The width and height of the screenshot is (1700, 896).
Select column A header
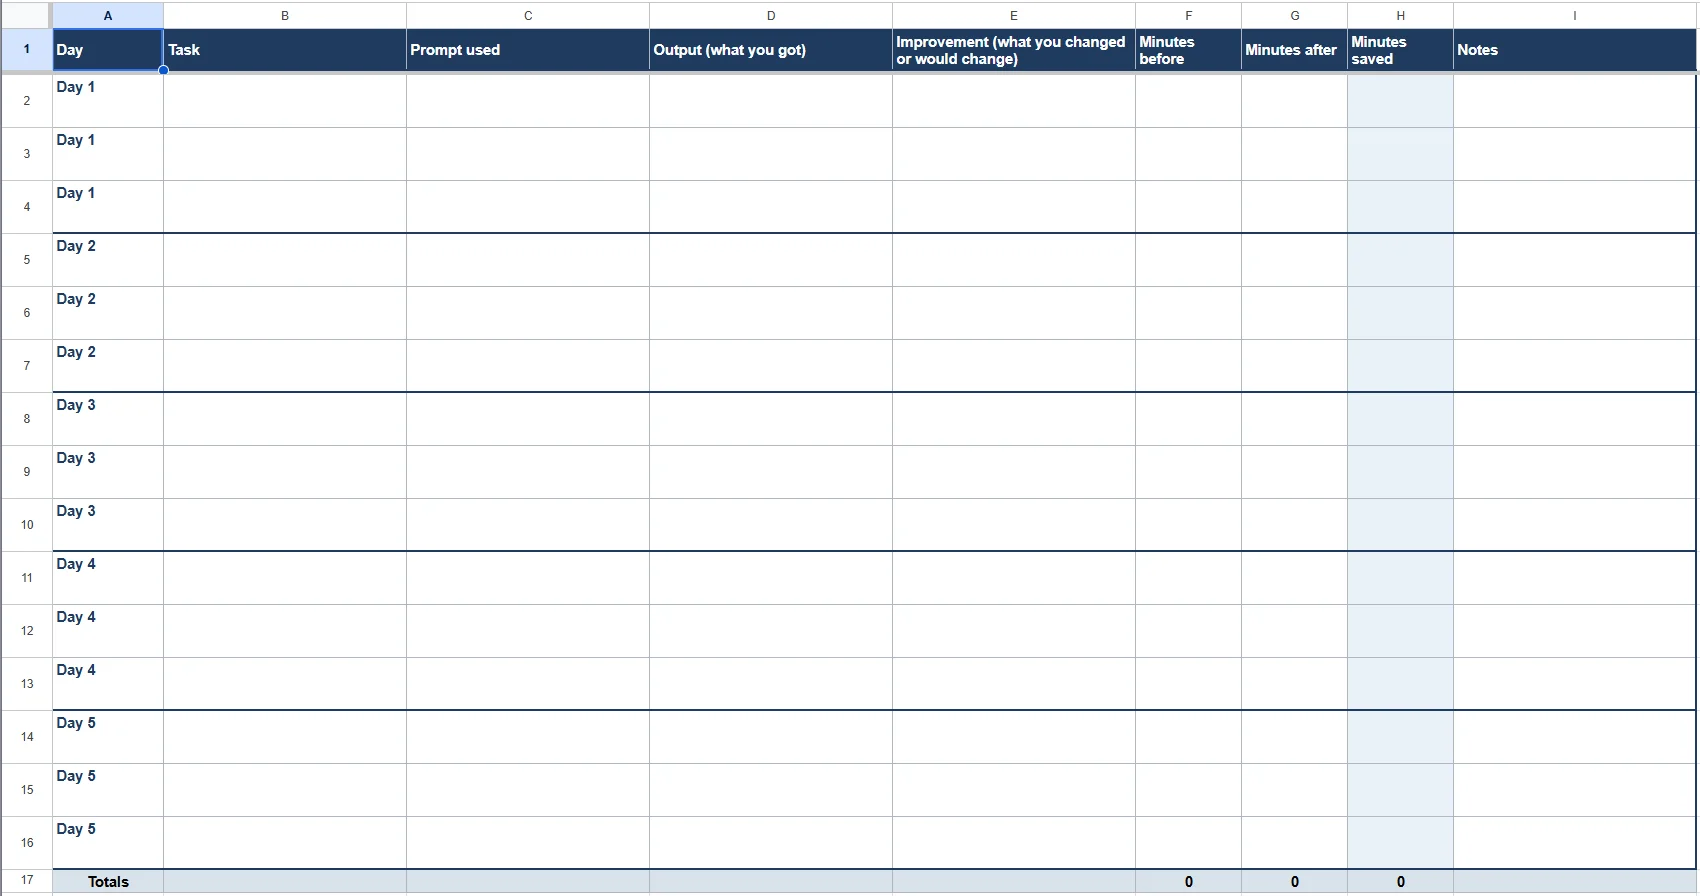(x=108, y=15)
